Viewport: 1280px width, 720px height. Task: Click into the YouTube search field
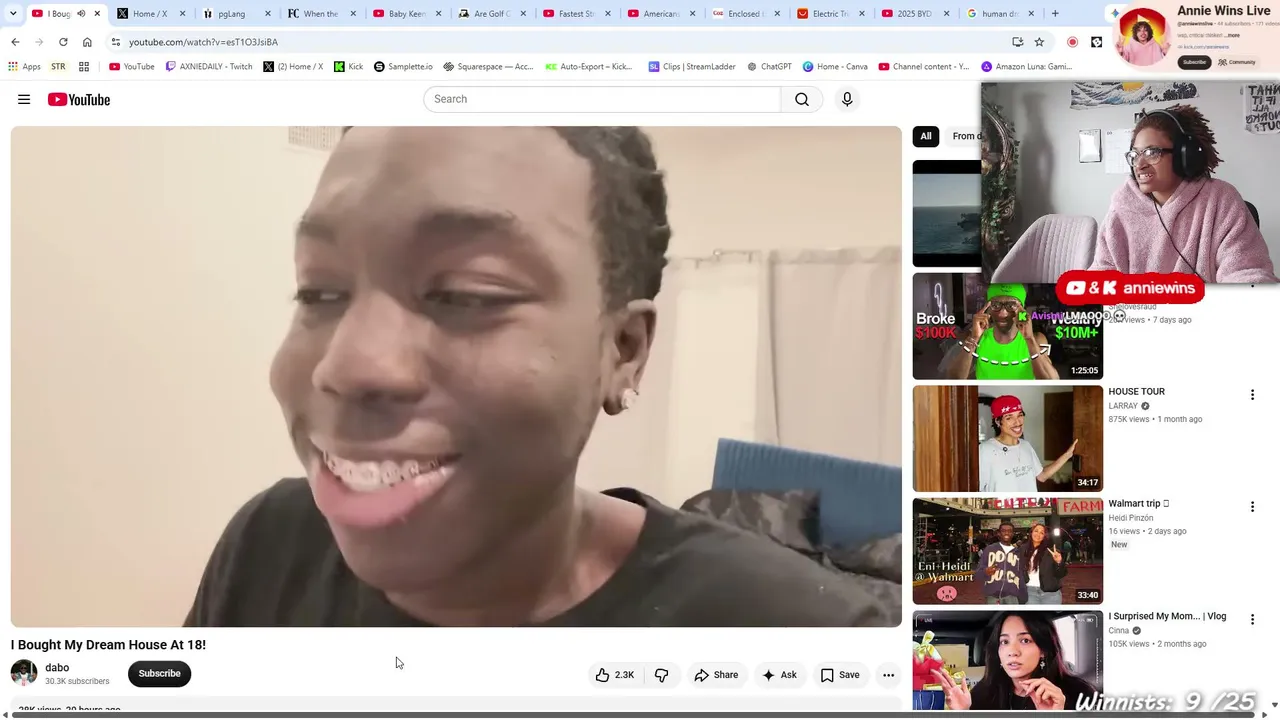pyautogui.click(x=602, y=99)
